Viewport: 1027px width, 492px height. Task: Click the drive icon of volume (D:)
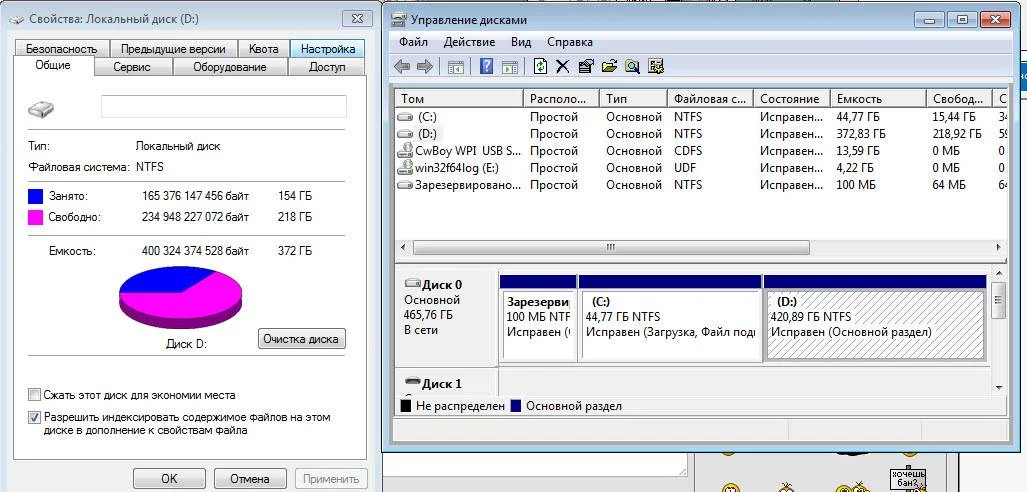pyautogui.click(x=405, y=134)
